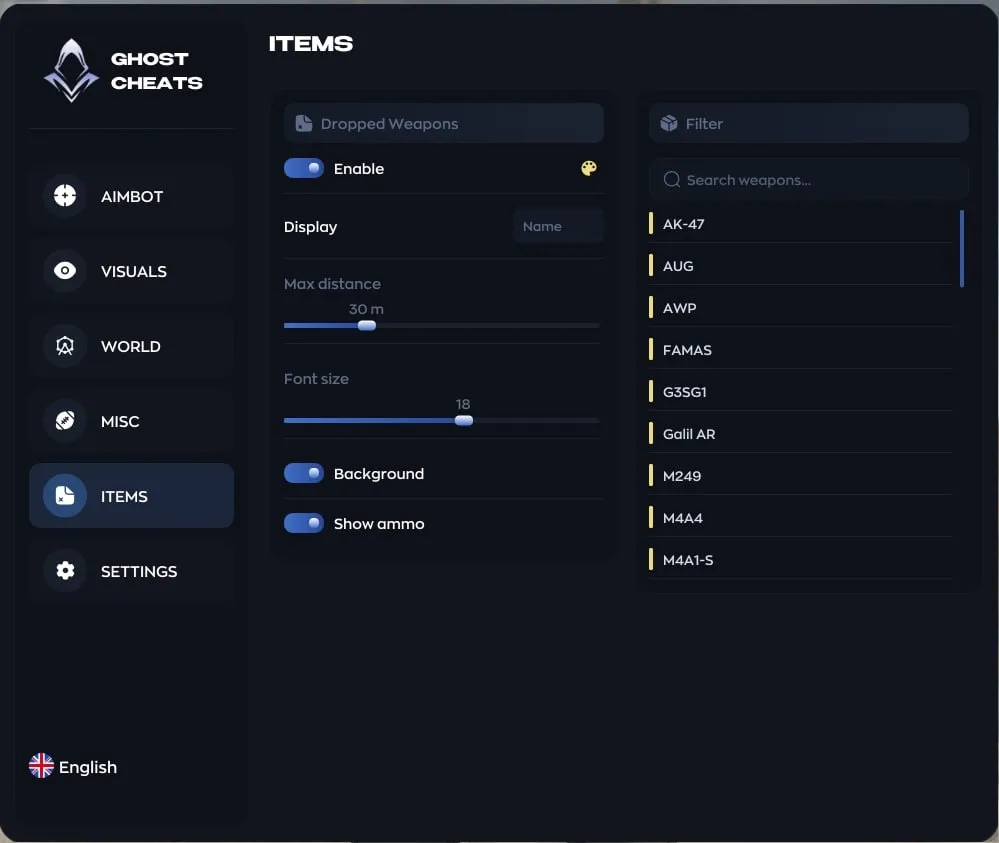Click the World map pin icon
999x843 pixels.
tap(65, 346)
